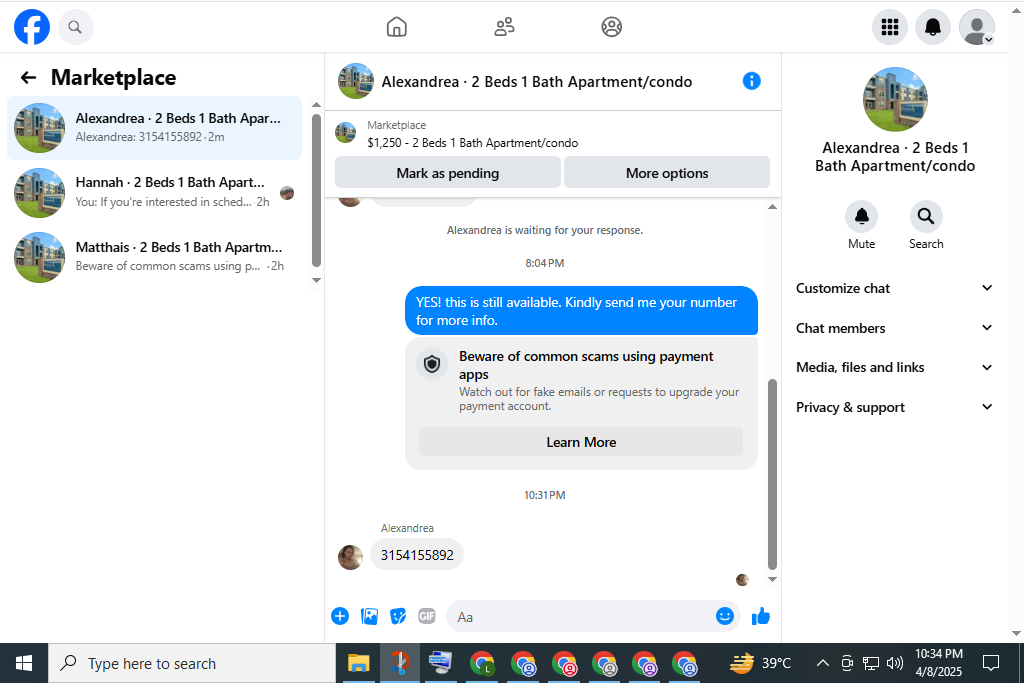
Task: Send a thumbs-up like
Action: [x=761, y=616]
